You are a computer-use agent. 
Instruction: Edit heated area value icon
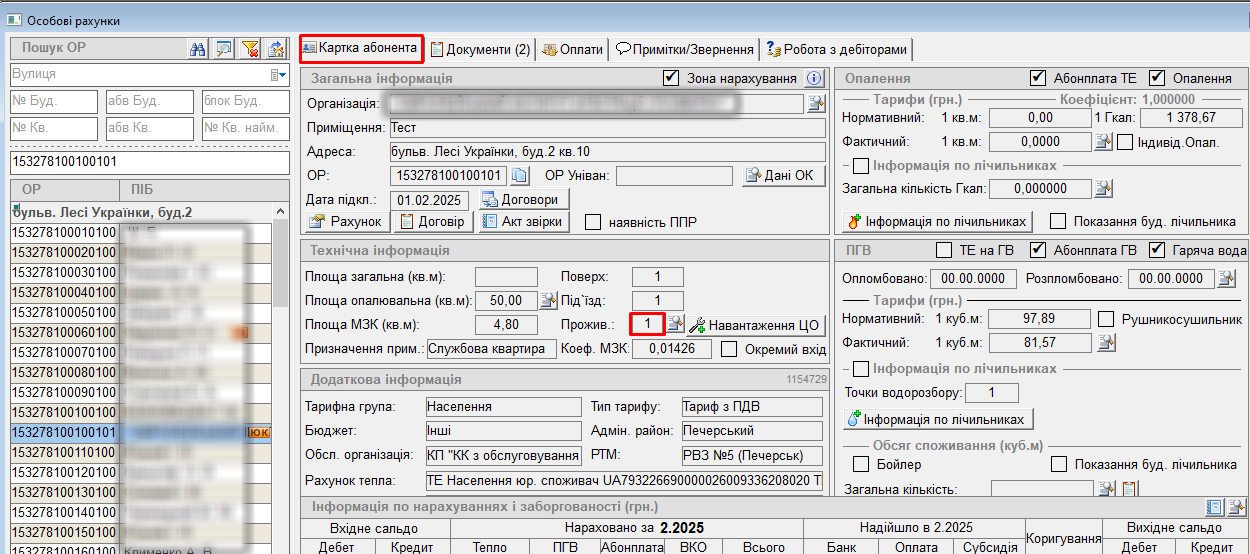(548, 300)
